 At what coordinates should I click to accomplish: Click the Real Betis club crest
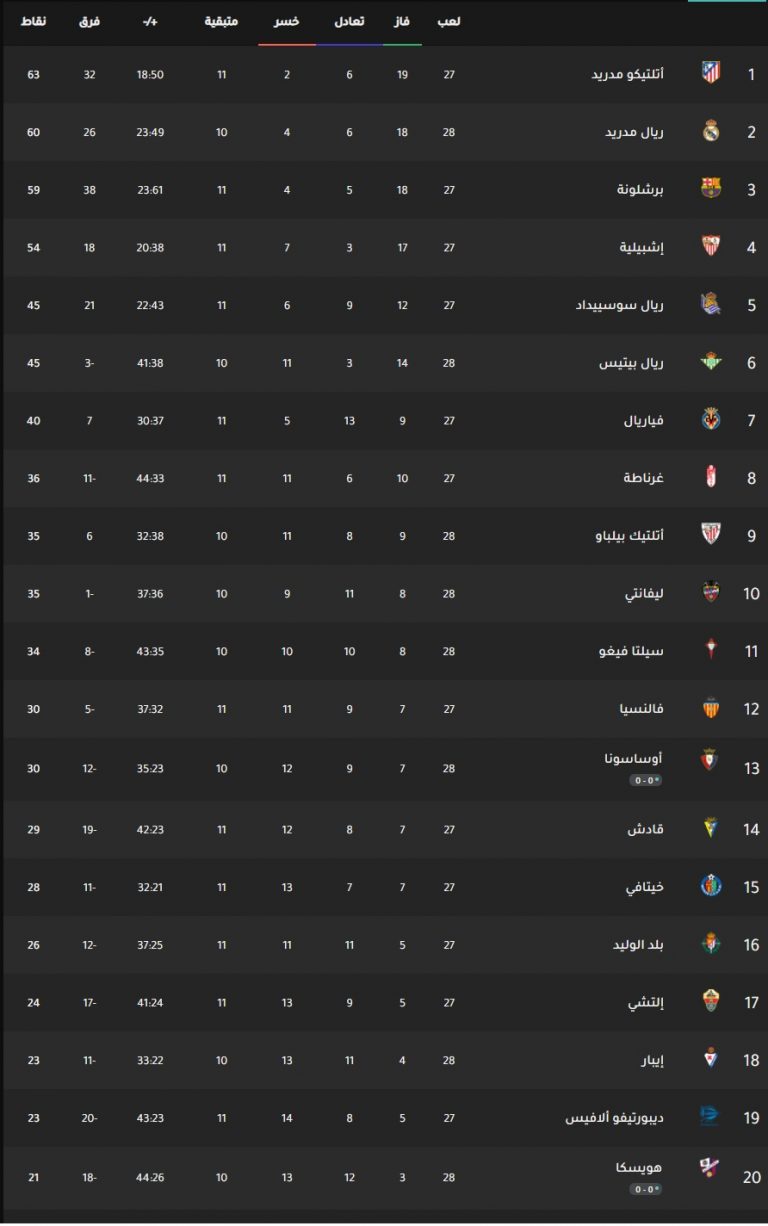pos(711,362)
